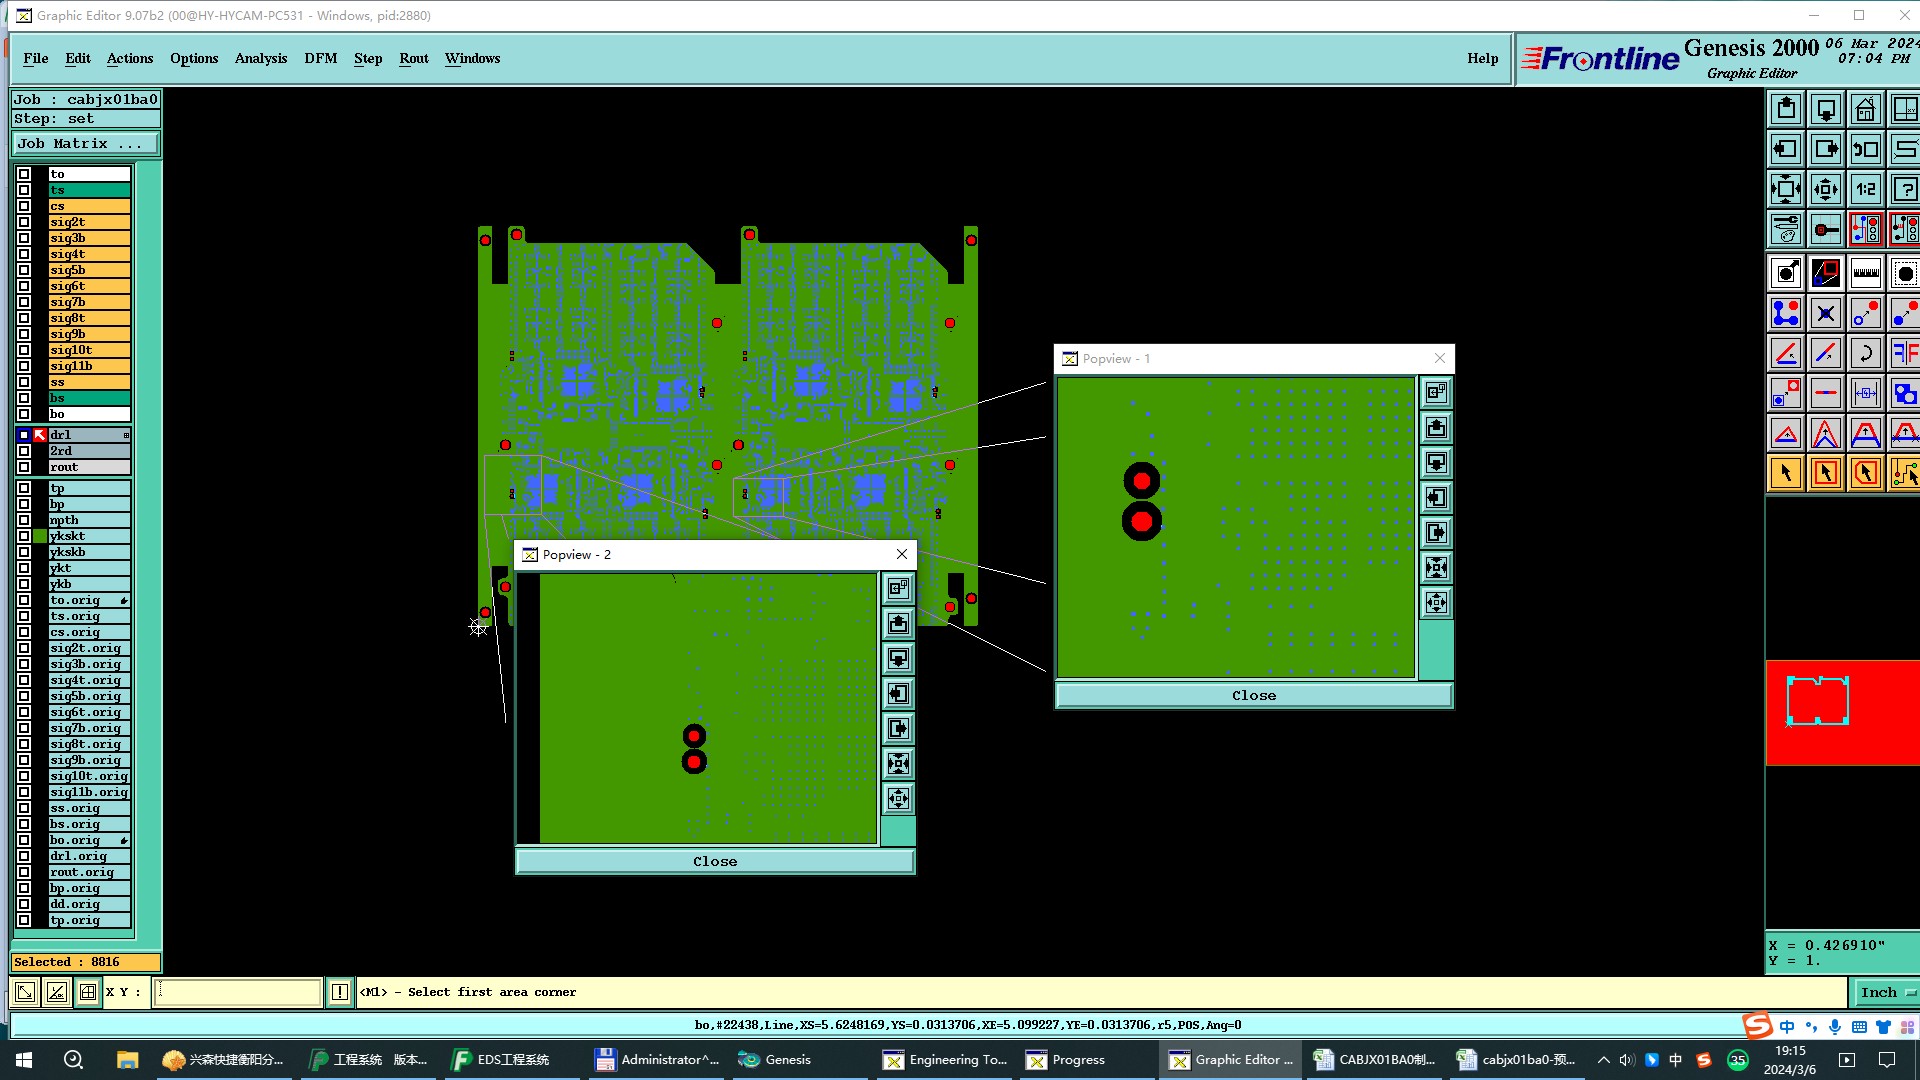Screen dimensions: 1920x1080
Task: Click the exclamation mark icon beside XY field
Action: click(x=340, y=992)
